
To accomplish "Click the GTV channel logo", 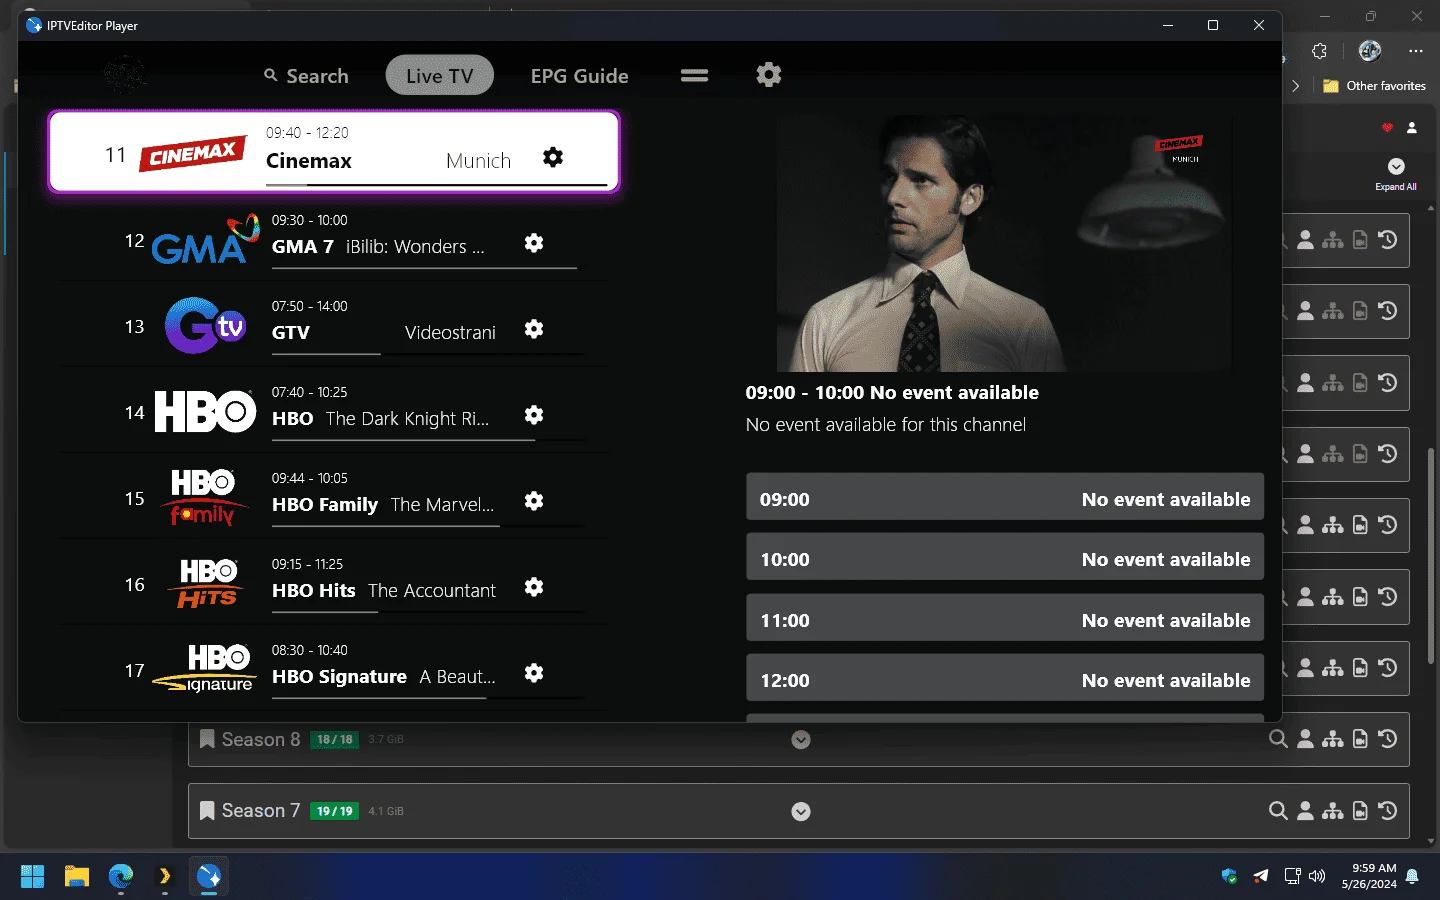I will click(x=205, y=326).
